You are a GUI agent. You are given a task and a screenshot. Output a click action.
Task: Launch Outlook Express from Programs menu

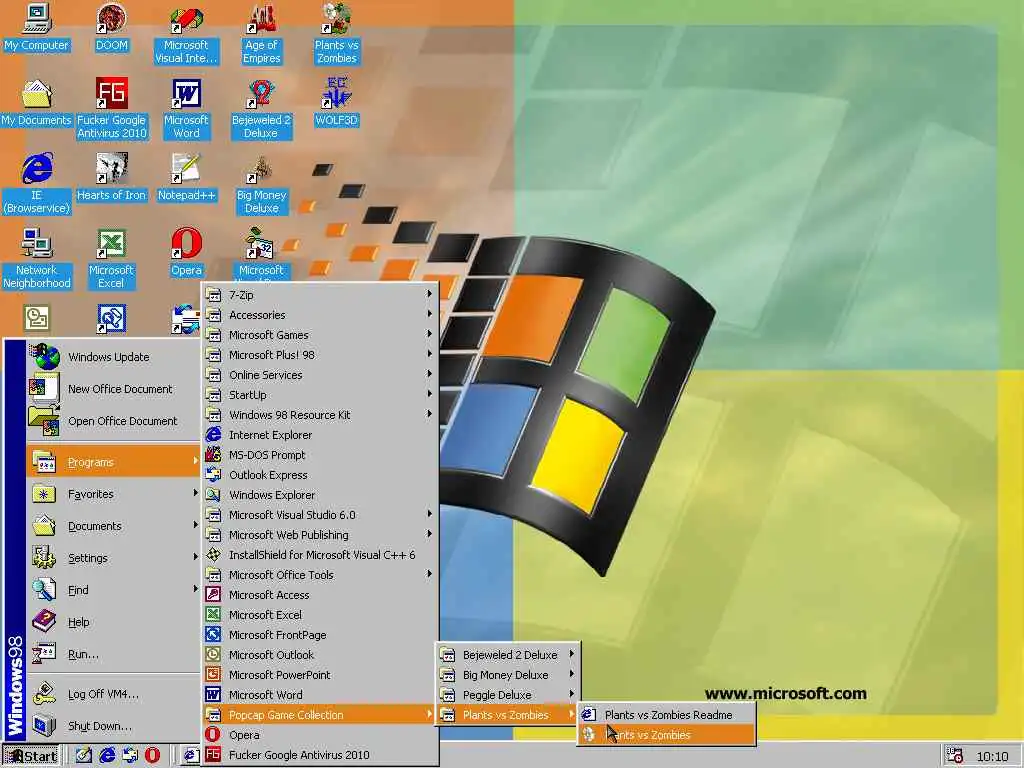point(319,475)
